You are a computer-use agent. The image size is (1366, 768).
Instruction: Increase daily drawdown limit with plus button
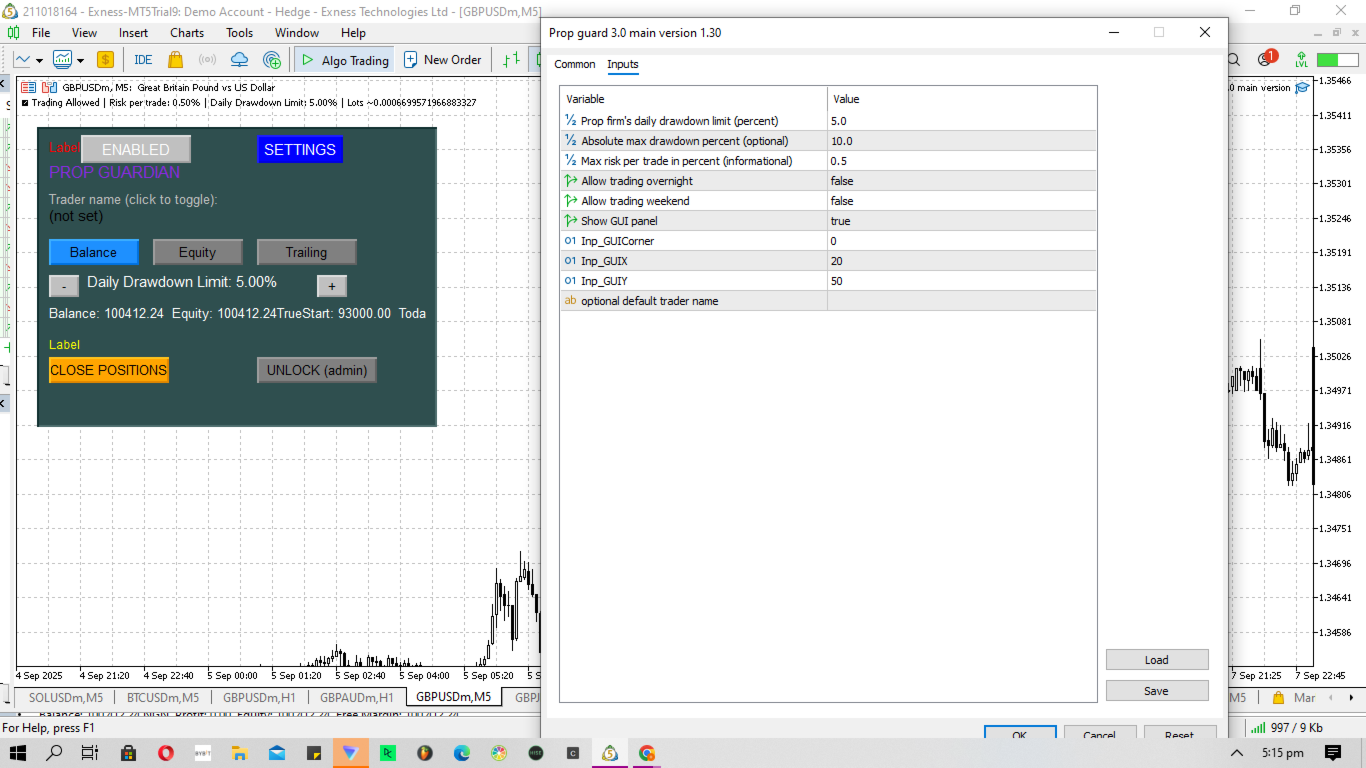pyautogui.click(x=332, y=286)
